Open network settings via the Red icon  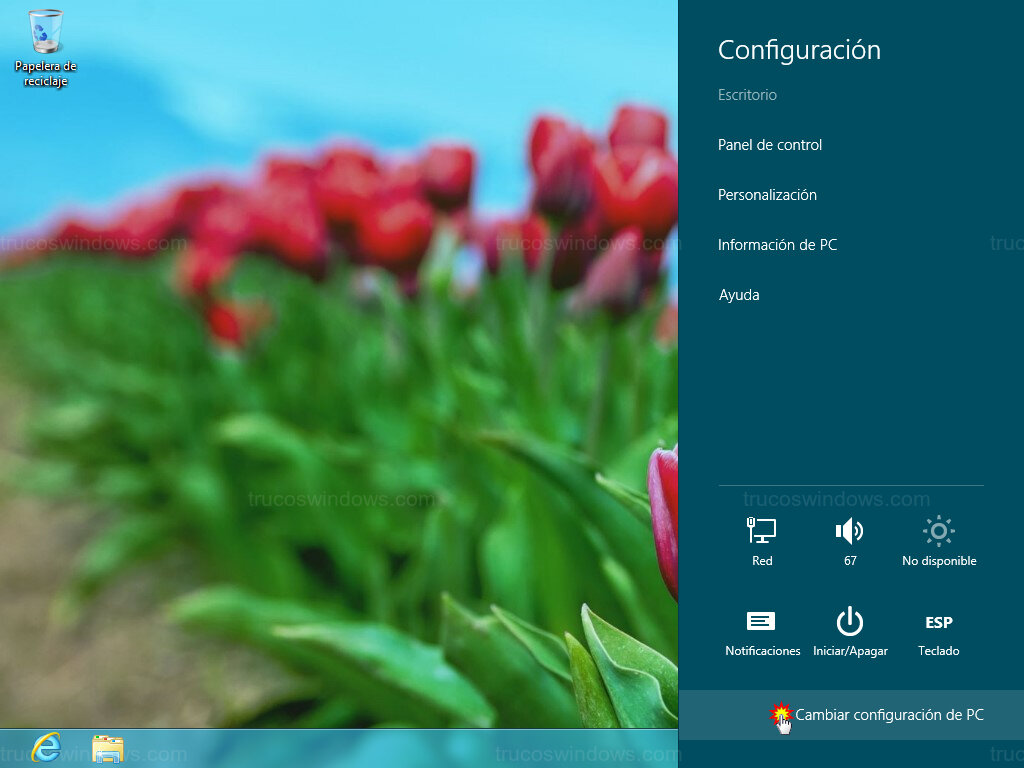(x=761, y=535)
